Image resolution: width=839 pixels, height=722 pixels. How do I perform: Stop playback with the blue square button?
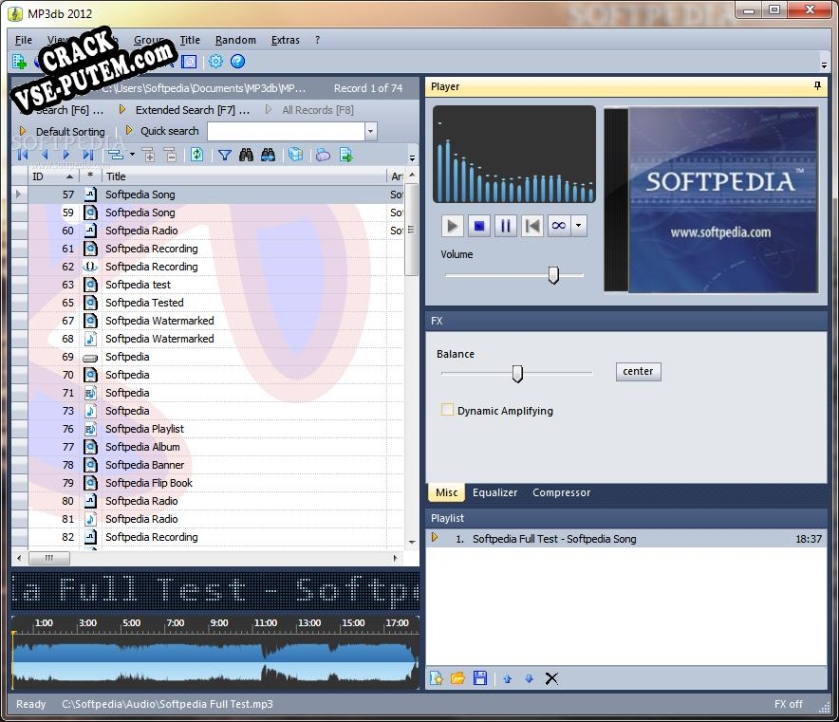(x=479, y=226)
